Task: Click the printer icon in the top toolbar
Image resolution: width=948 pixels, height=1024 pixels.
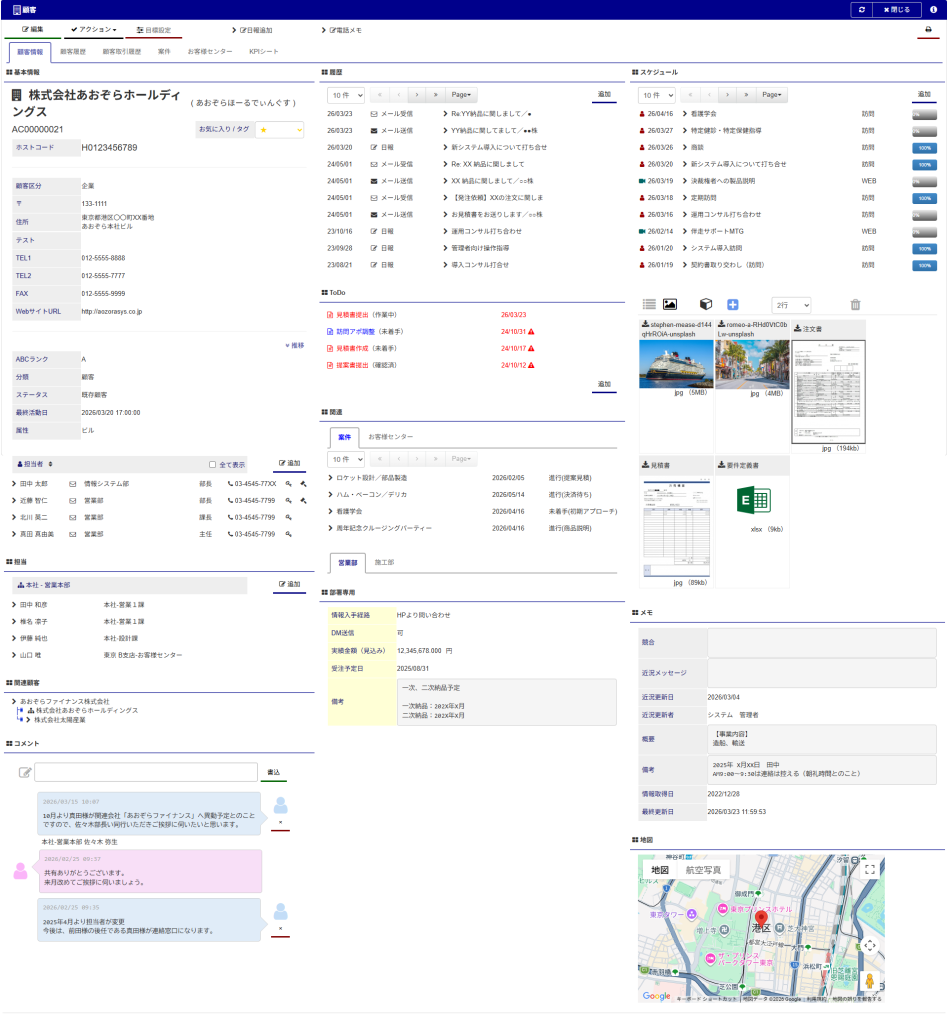Action: click(x=928, y=30)
